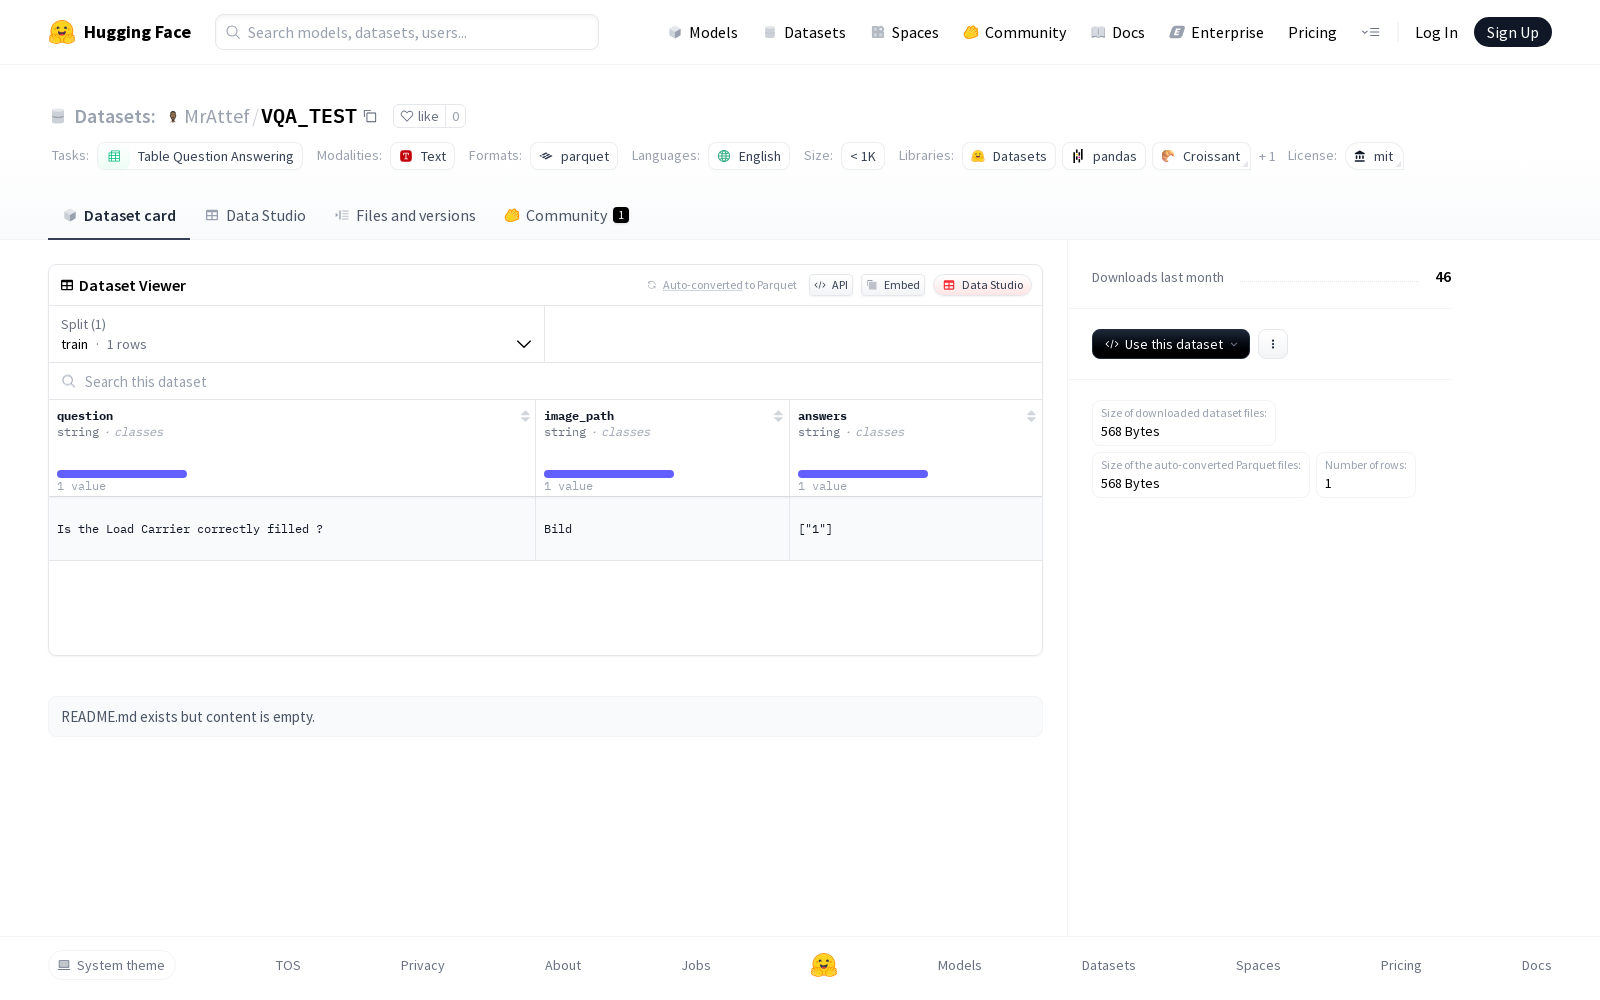Screen dimensions: 1600x1000
Task: Open the Models footer link
Action: point(960,965)
